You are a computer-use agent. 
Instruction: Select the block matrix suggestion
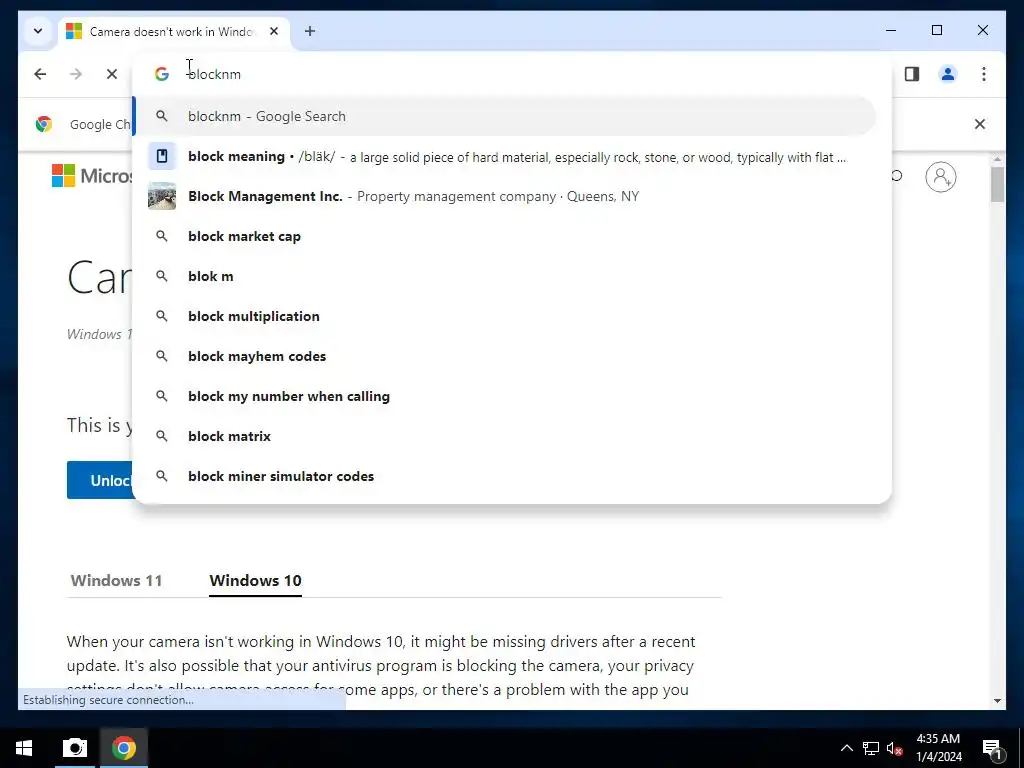click(x=504, y=436)
